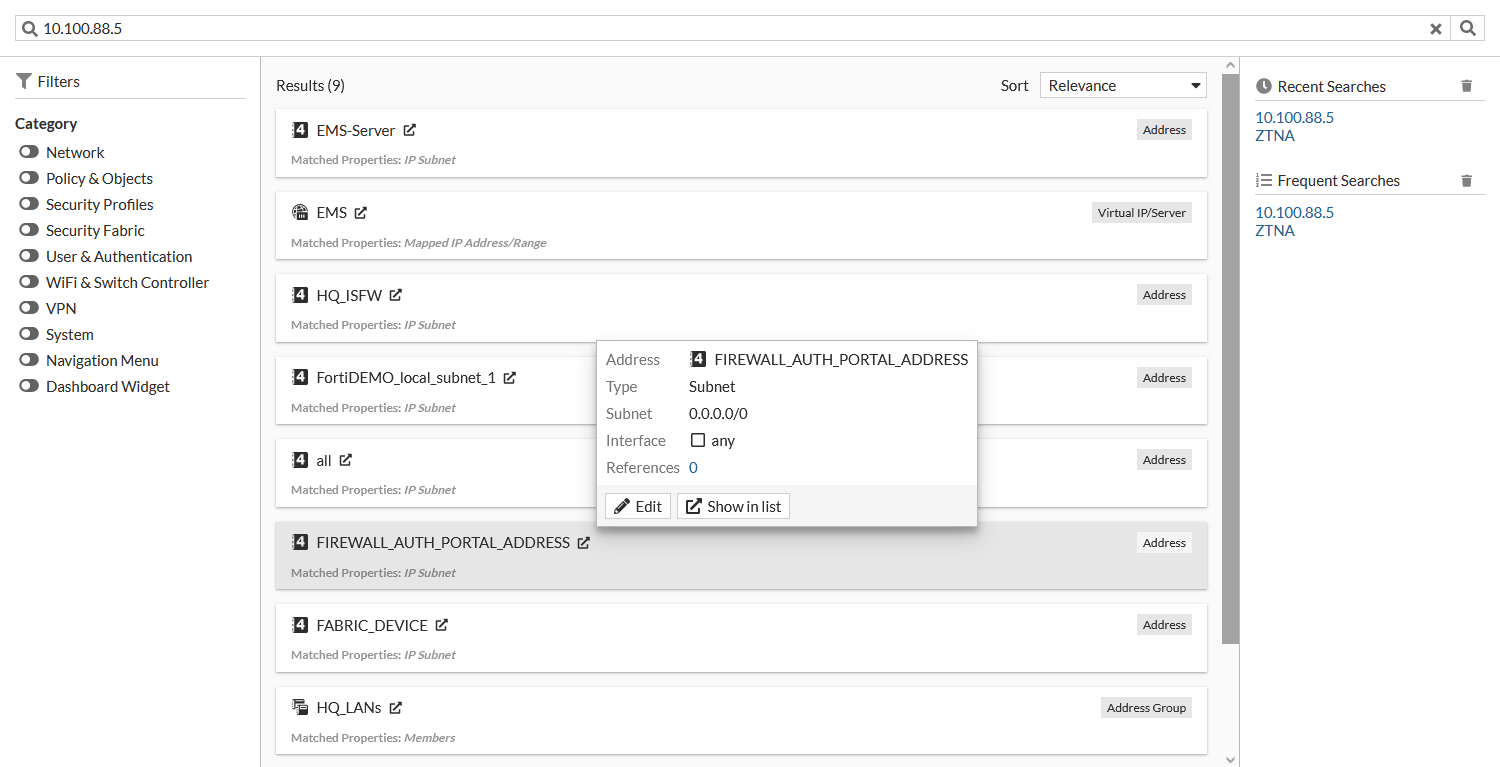This screenshot has width=1500, height=767.
Task: Toggle the Dashboard Widget category filter
Action: click(x=29, y=386)
